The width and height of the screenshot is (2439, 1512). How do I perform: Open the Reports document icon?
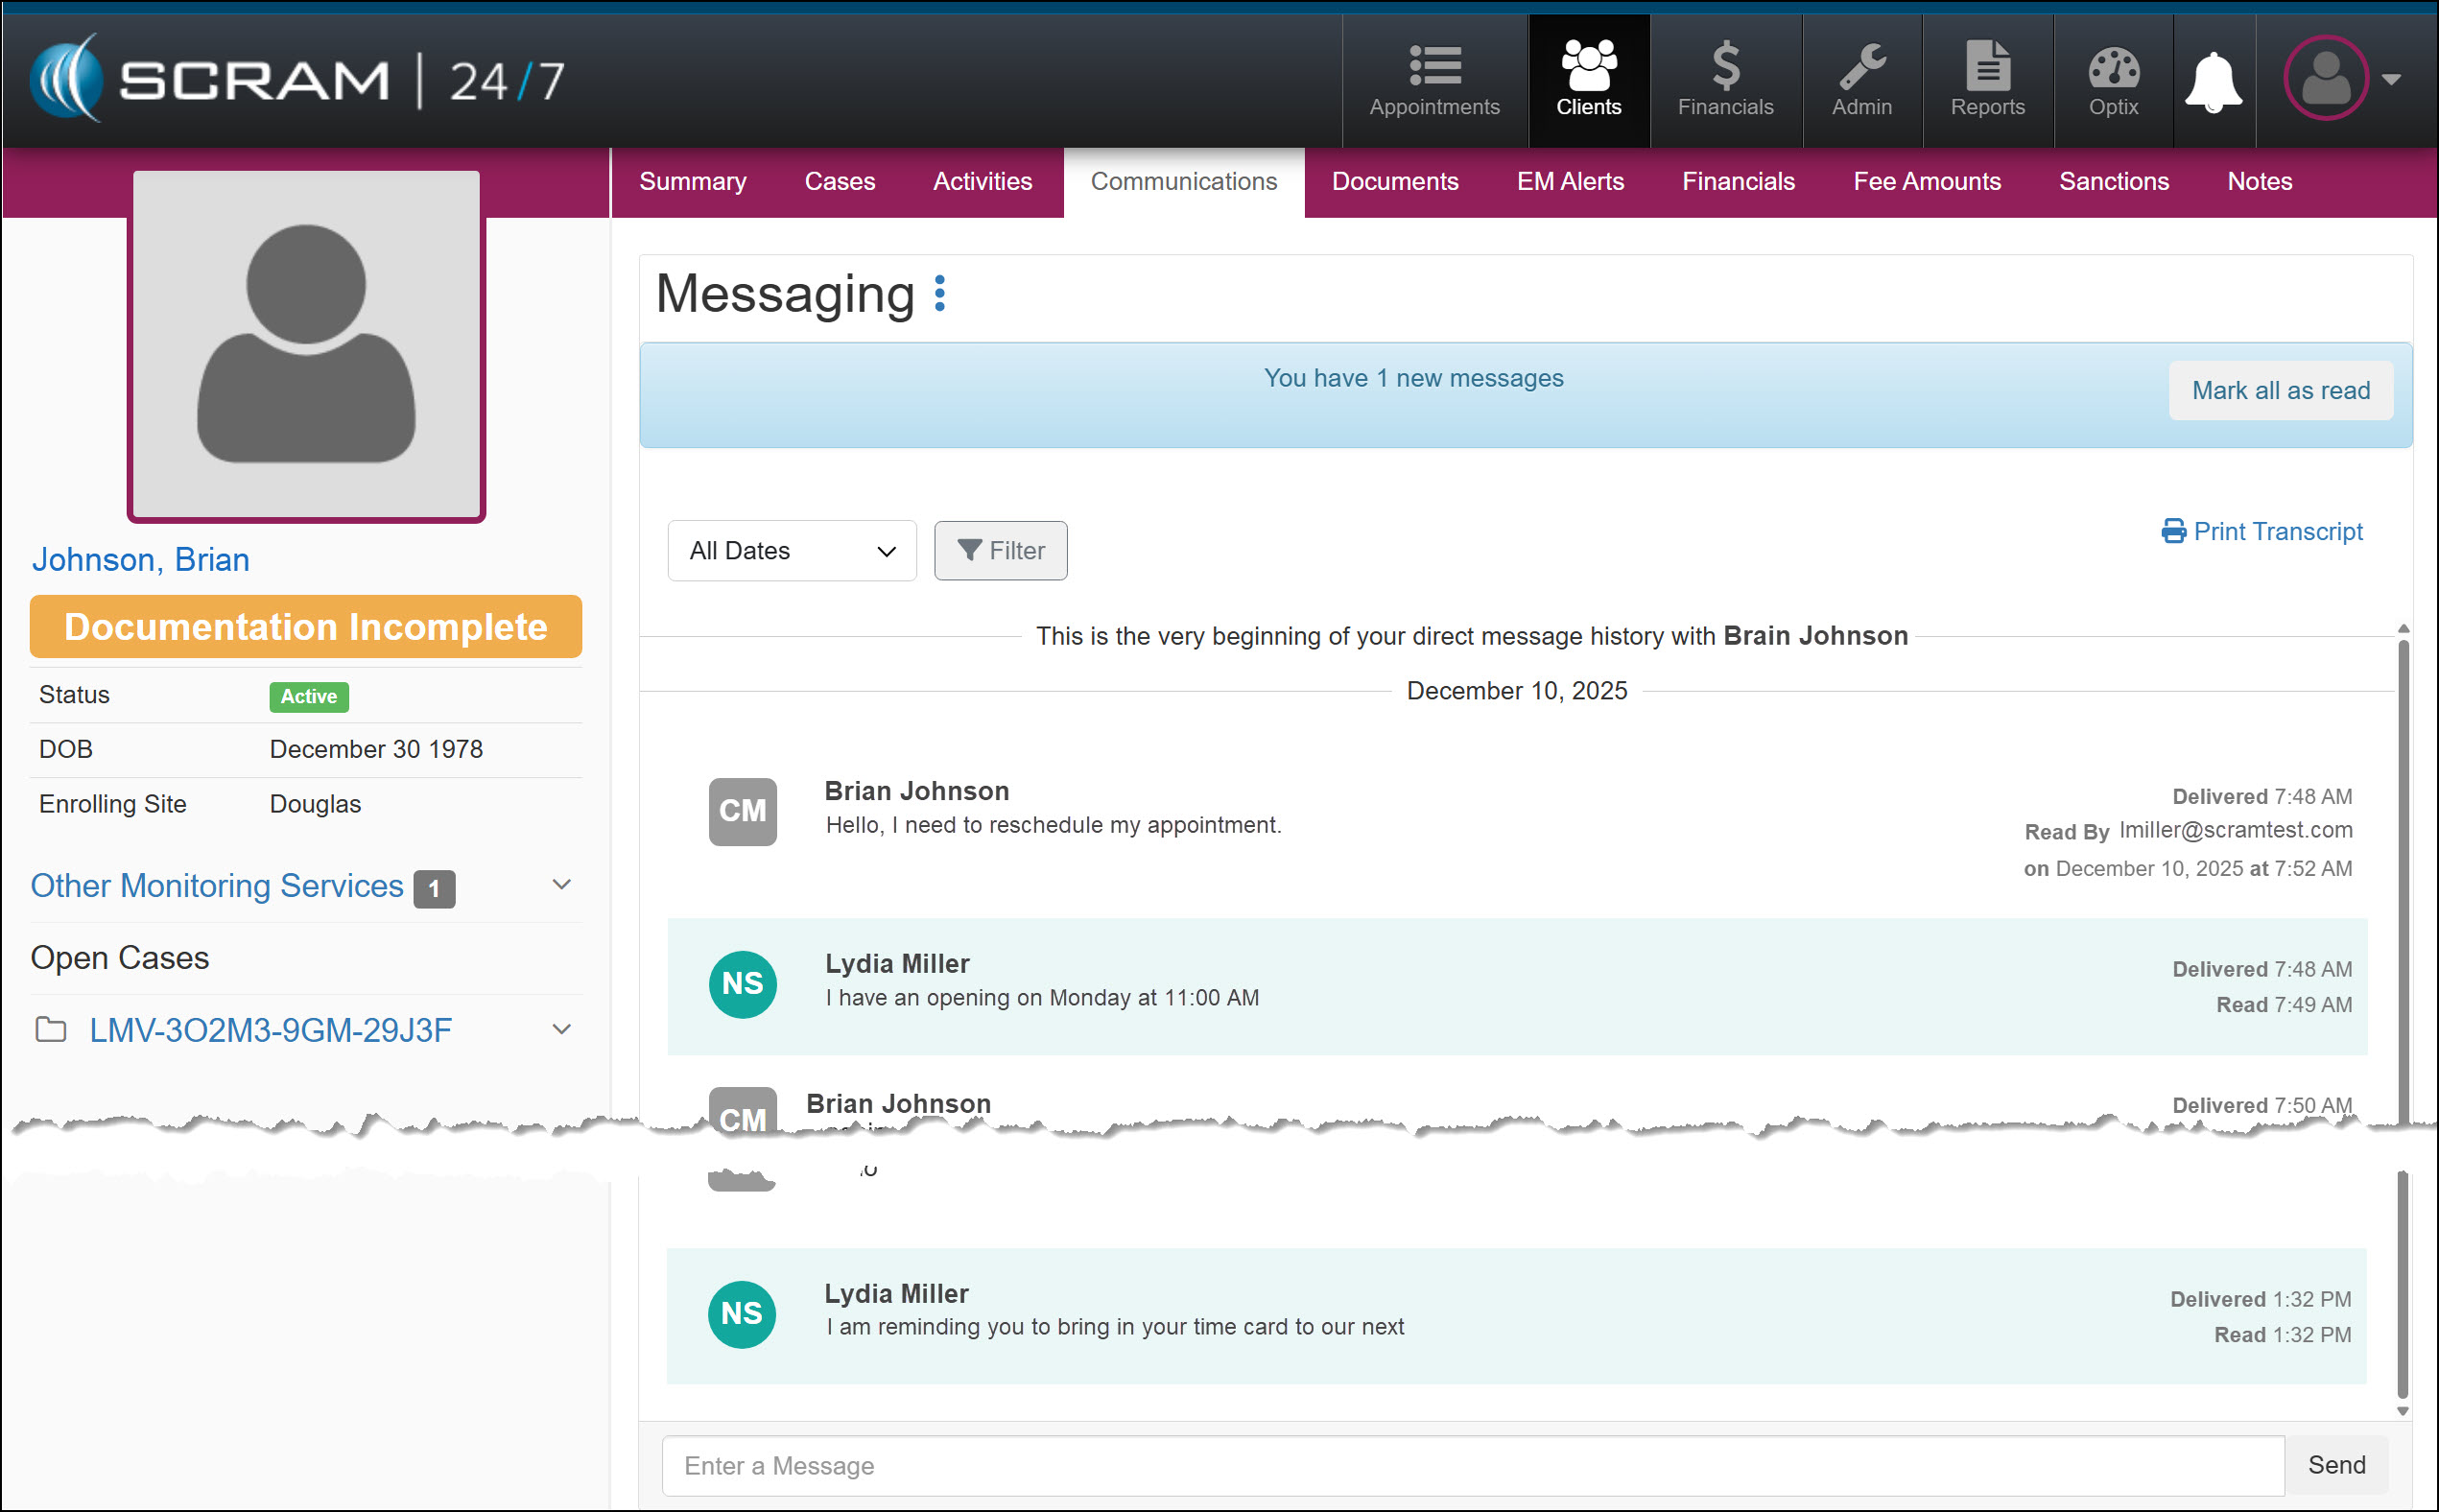coord(1987,66)
